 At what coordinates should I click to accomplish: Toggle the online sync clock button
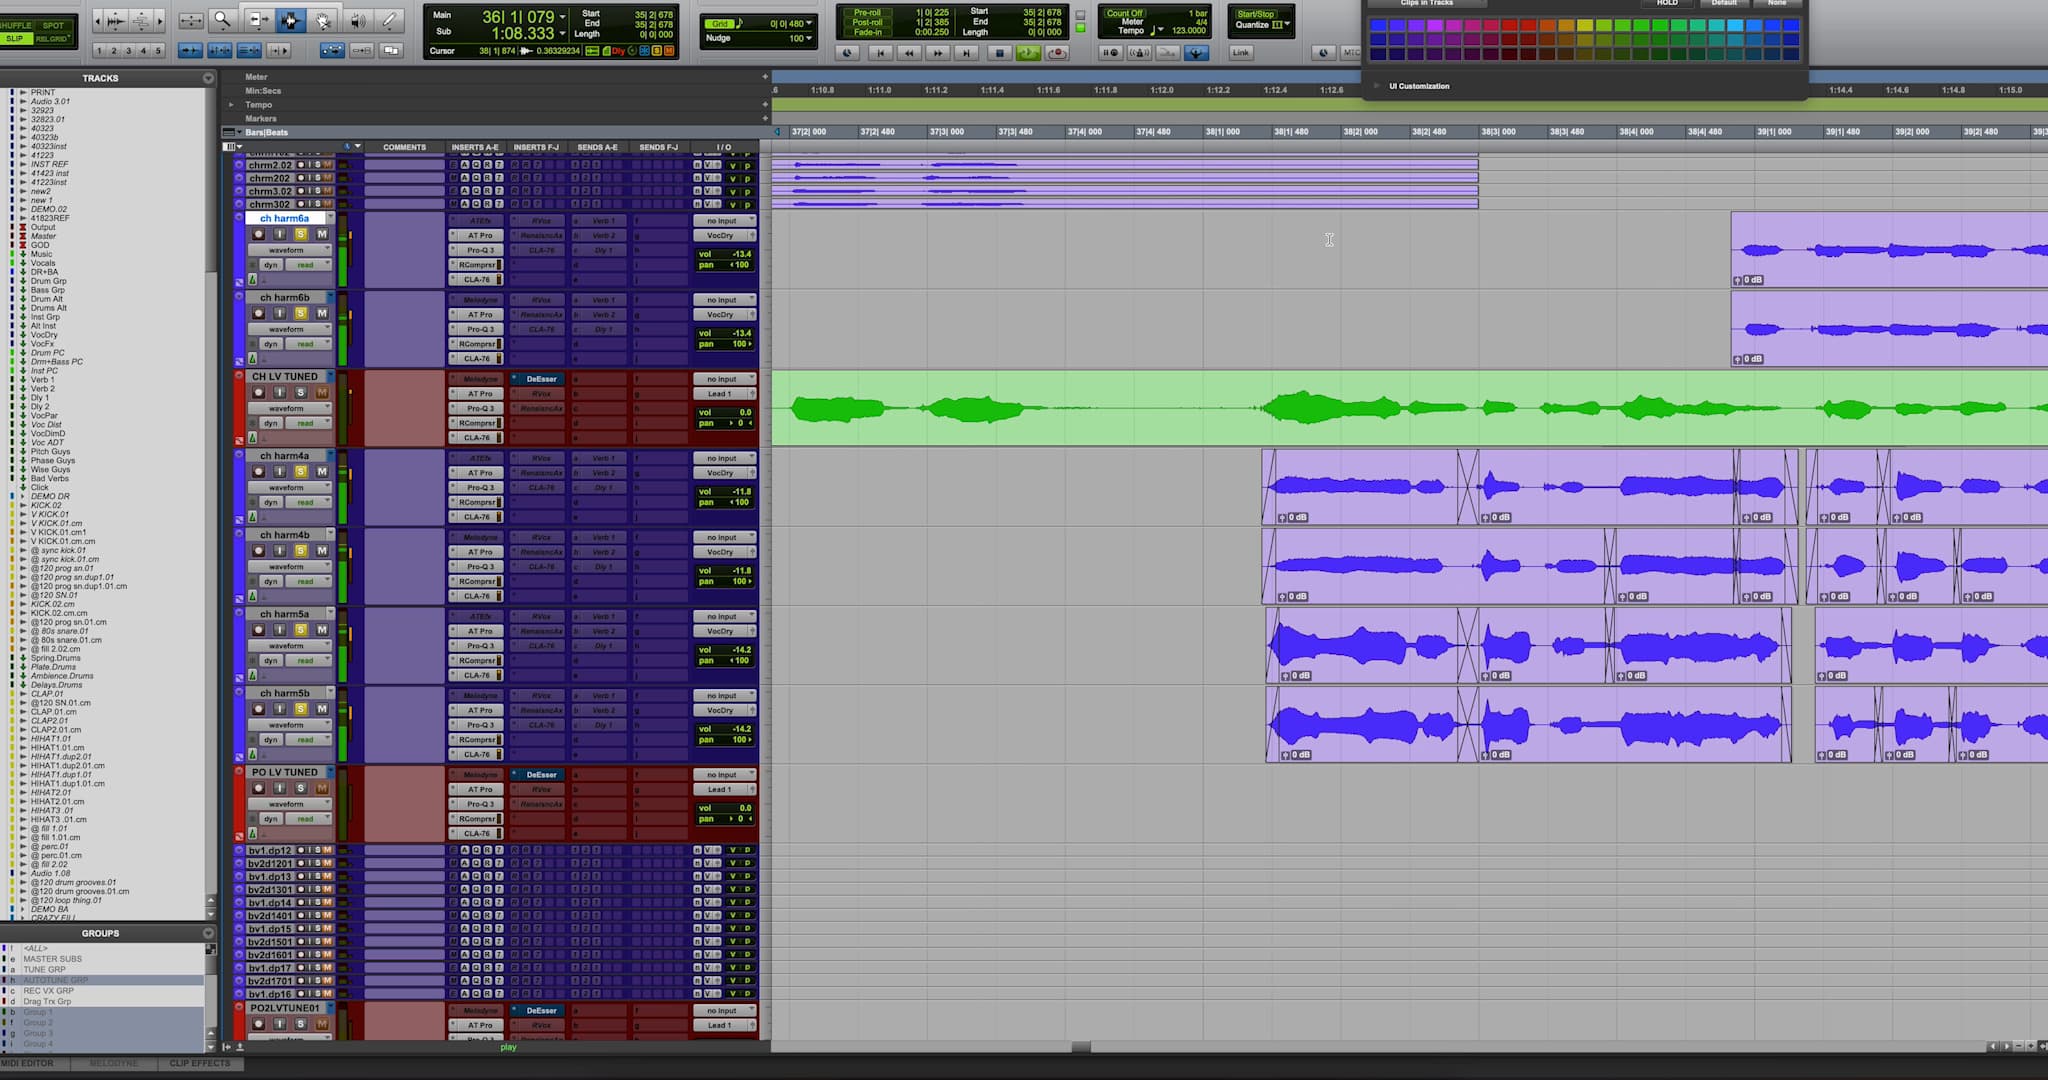click(848, 53)
